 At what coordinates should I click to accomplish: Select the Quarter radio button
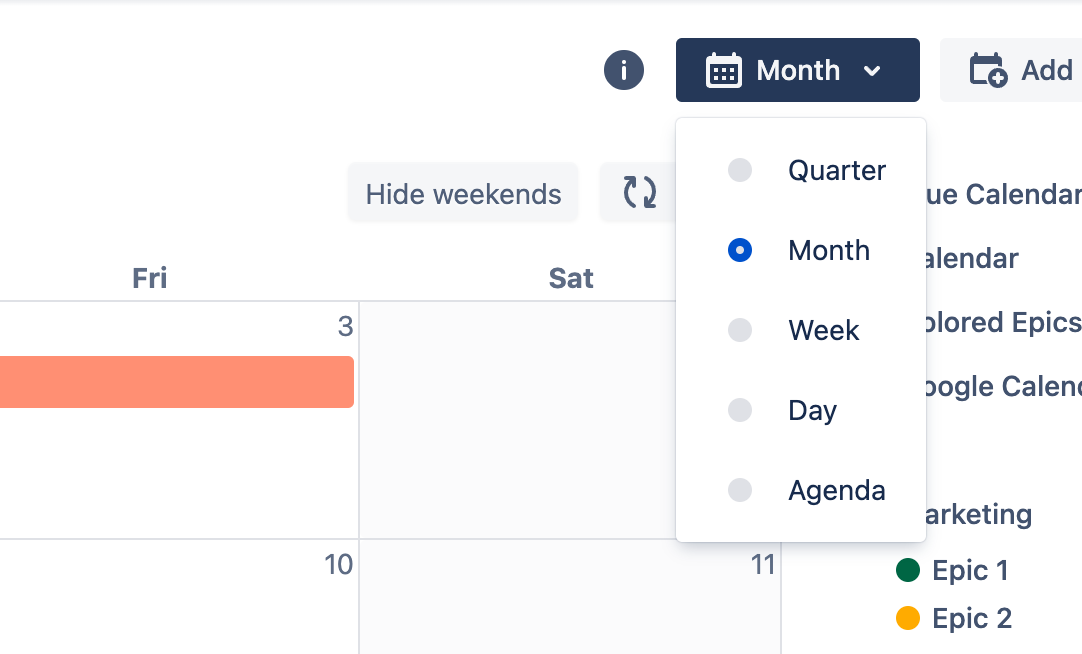[x=740, y=170]
